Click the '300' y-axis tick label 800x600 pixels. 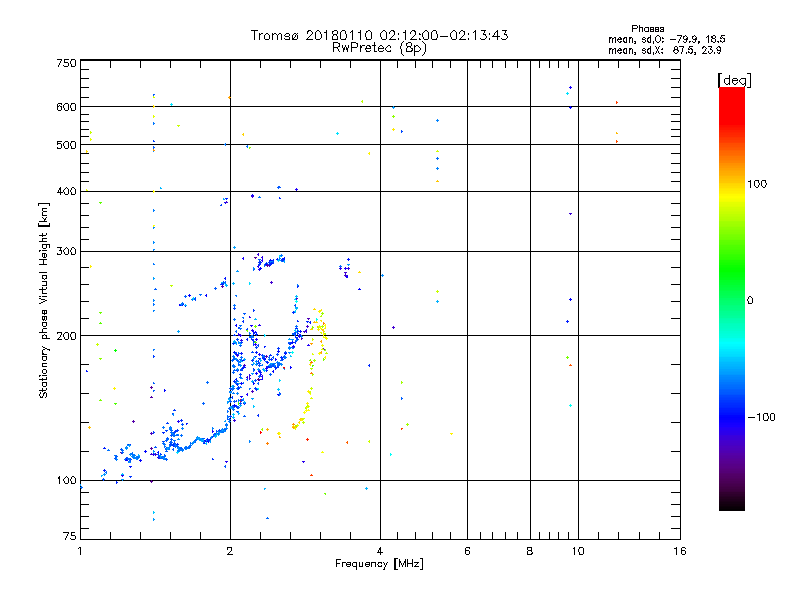click(x=66, y=251)
